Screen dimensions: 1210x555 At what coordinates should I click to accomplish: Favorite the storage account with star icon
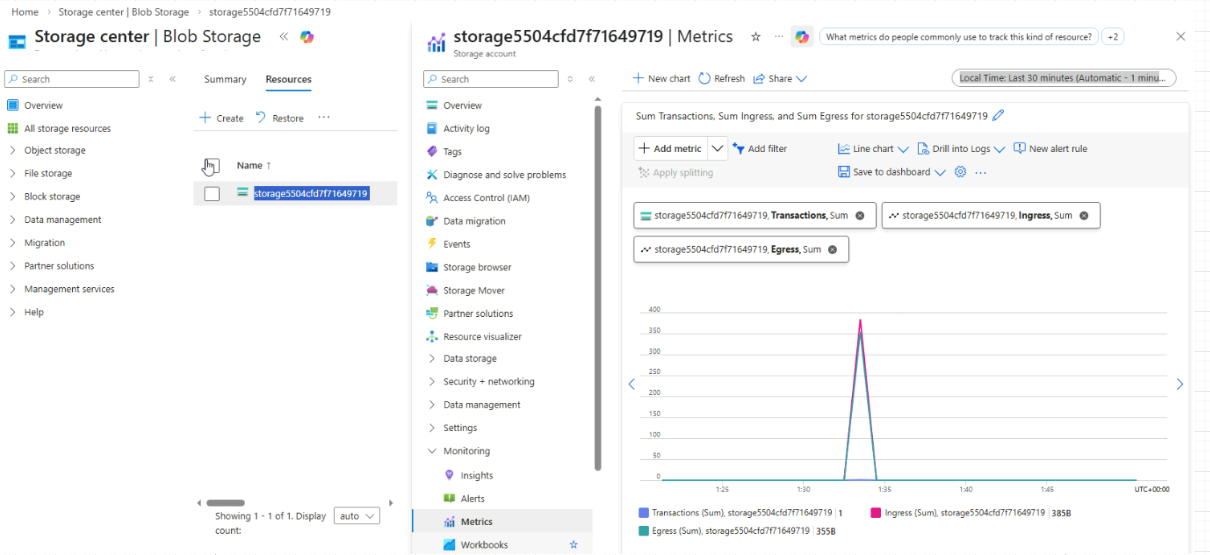(x=755, y=37)
